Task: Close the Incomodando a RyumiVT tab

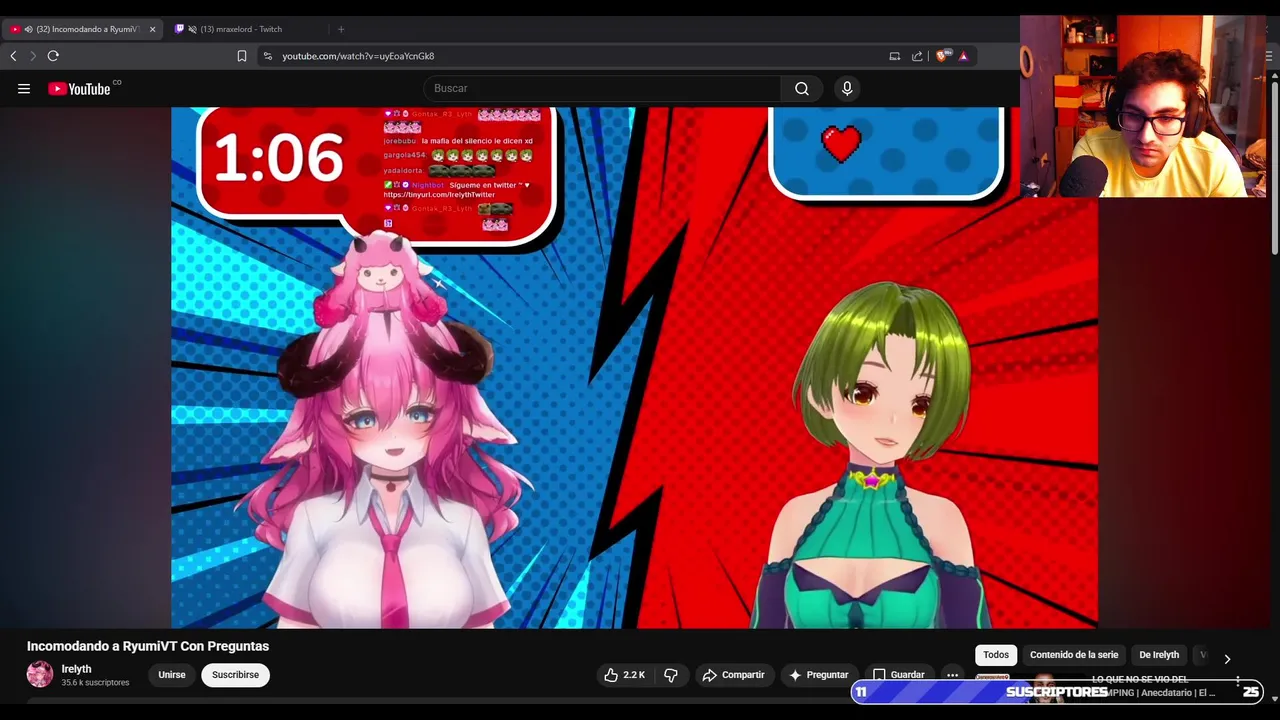Action: (x=152, y=29)
